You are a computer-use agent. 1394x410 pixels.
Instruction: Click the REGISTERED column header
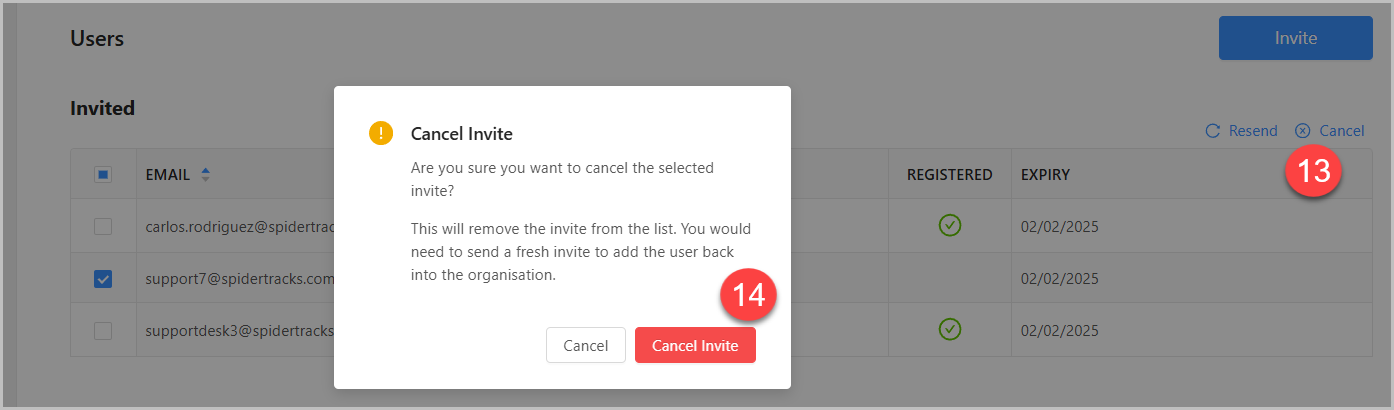[x=950, y=175]
